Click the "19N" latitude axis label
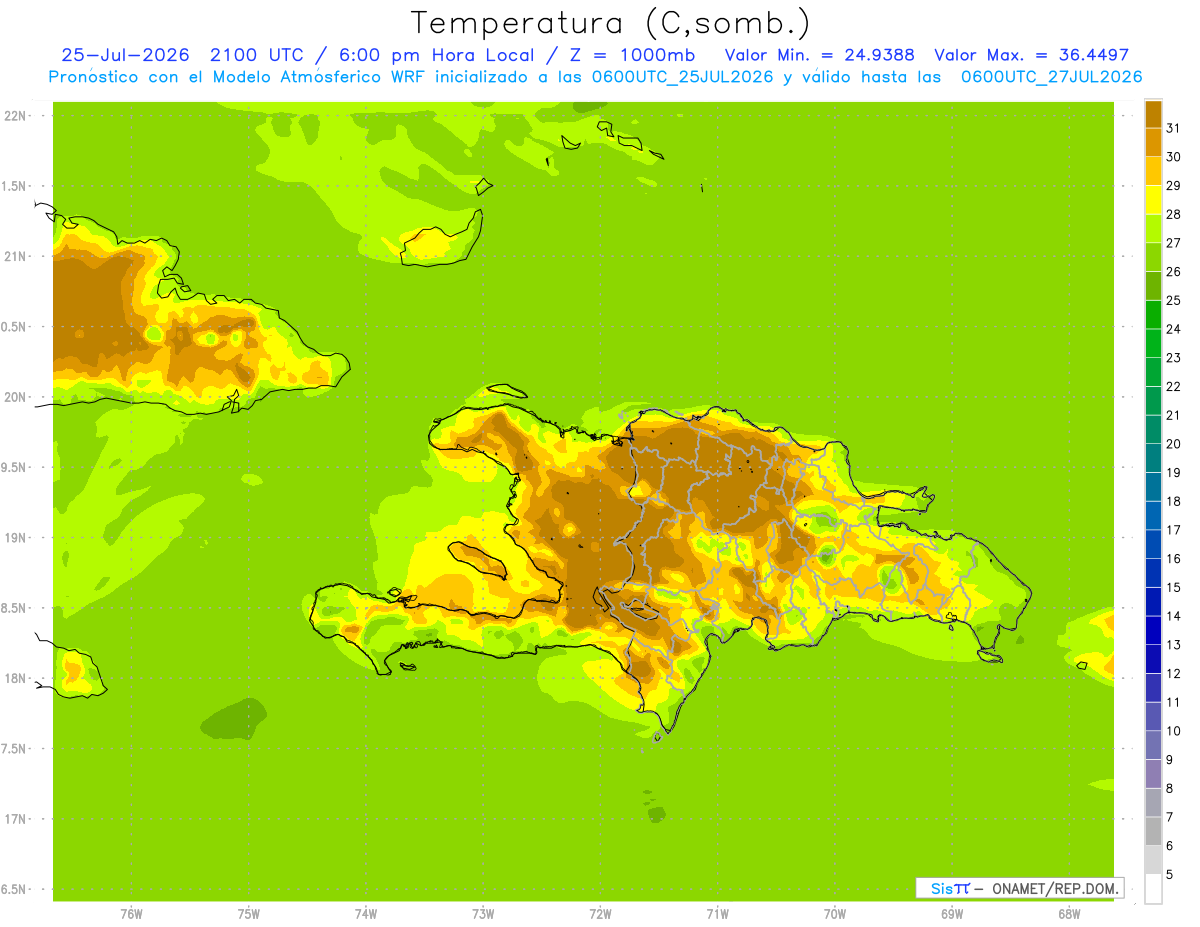This screenshot has width=1200, height=927. coord(16,537)
